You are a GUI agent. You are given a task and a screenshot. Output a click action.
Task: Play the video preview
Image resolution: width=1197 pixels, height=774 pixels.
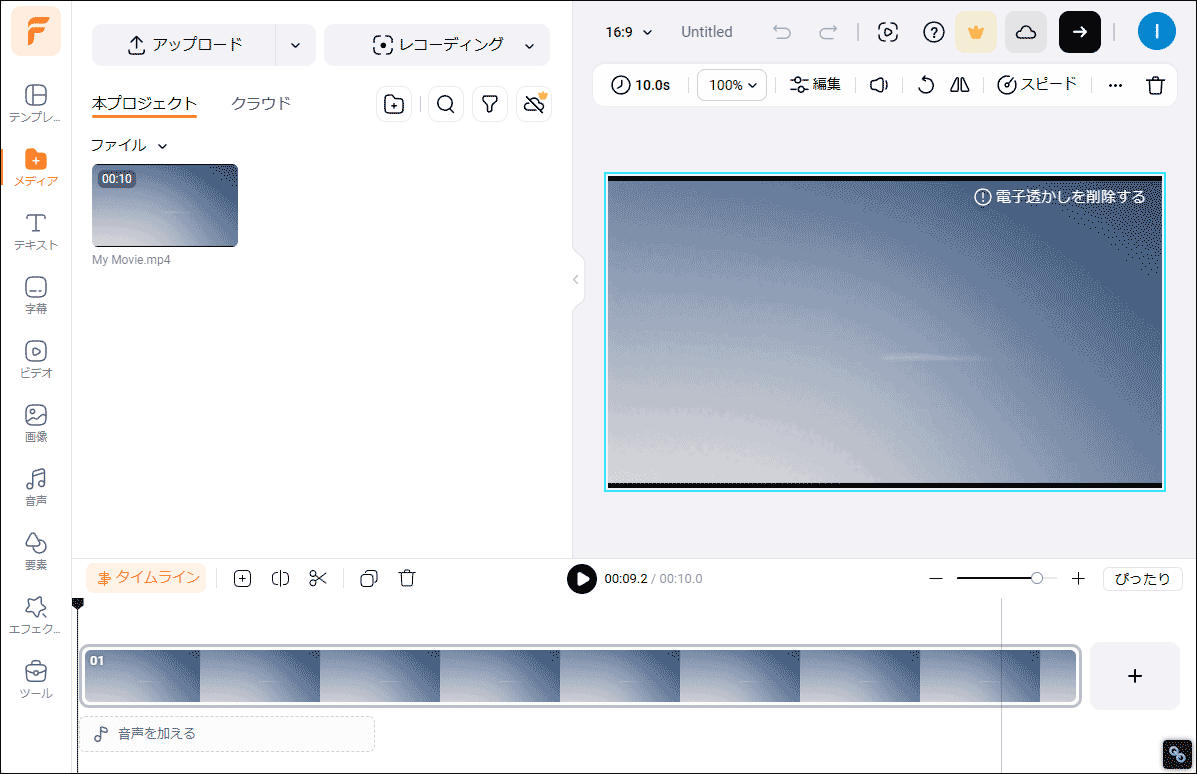(x=582, y=579)
